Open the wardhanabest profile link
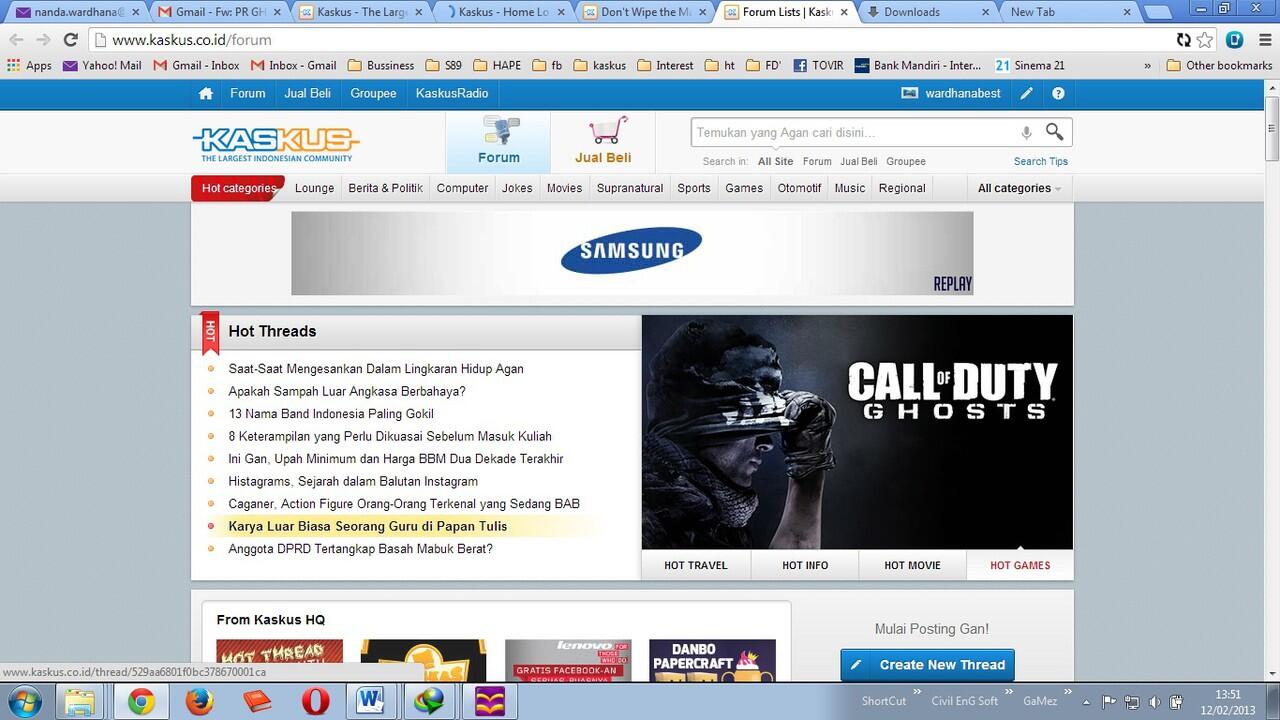Image resolution: width=1280 pixels, height=720 pixels. 950,93
